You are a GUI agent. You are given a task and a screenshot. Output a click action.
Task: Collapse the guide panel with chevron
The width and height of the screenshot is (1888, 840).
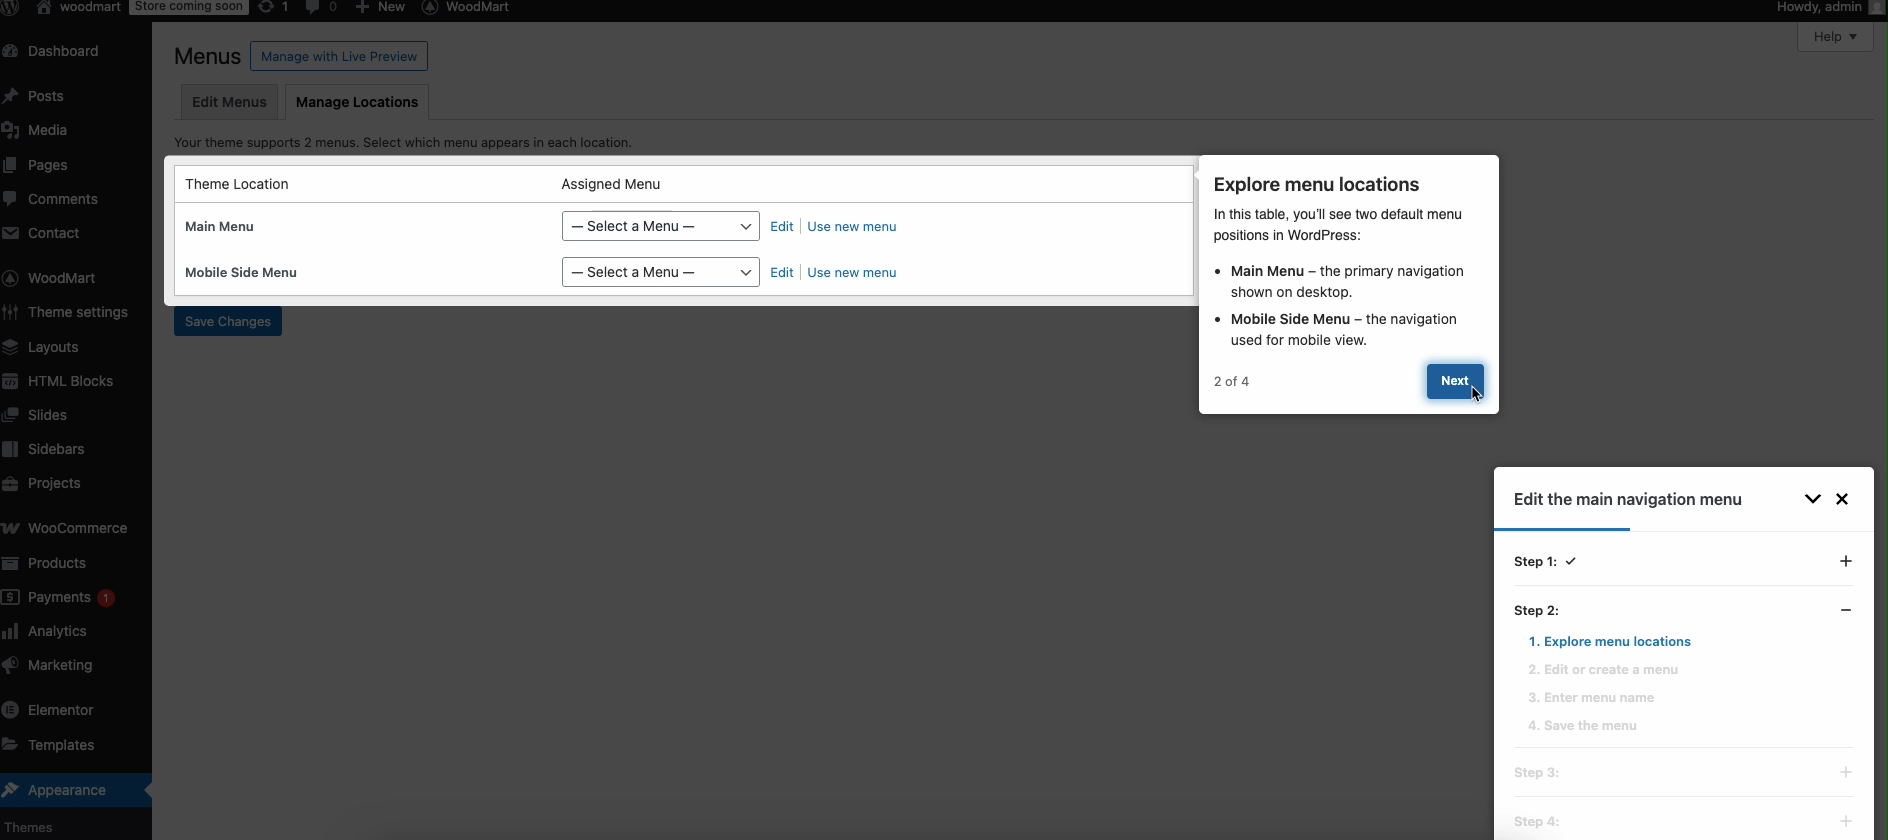click(1812, 499)
